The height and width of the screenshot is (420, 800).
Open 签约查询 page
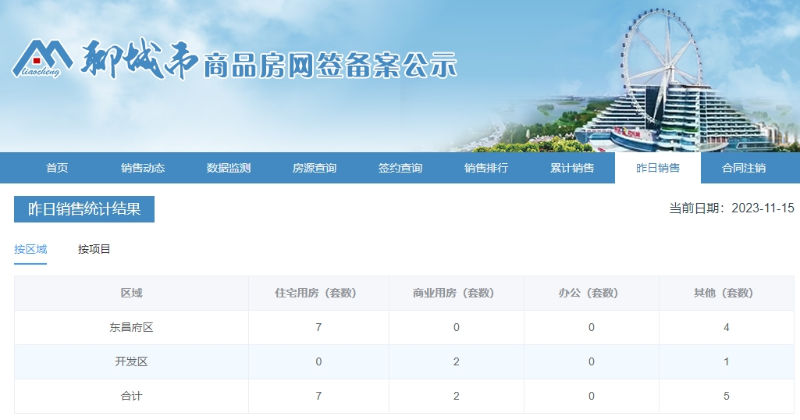(400, 168)
